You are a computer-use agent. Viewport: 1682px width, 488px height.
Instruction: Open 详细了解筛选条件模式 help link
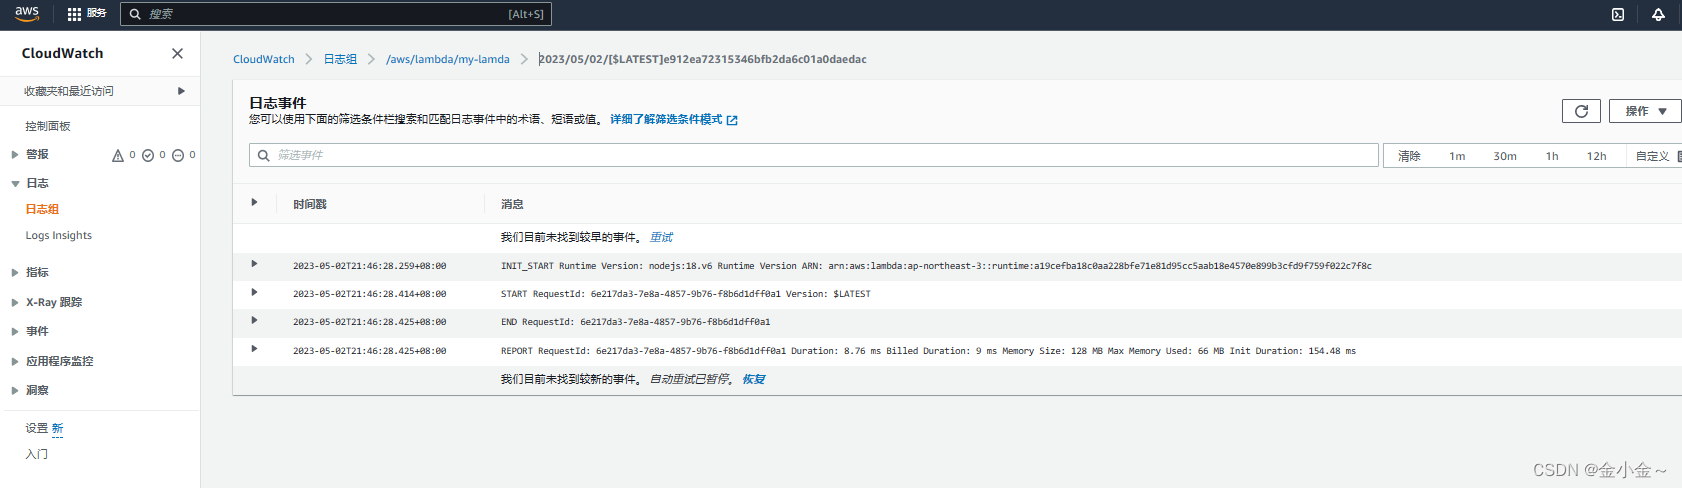(666, 119)
